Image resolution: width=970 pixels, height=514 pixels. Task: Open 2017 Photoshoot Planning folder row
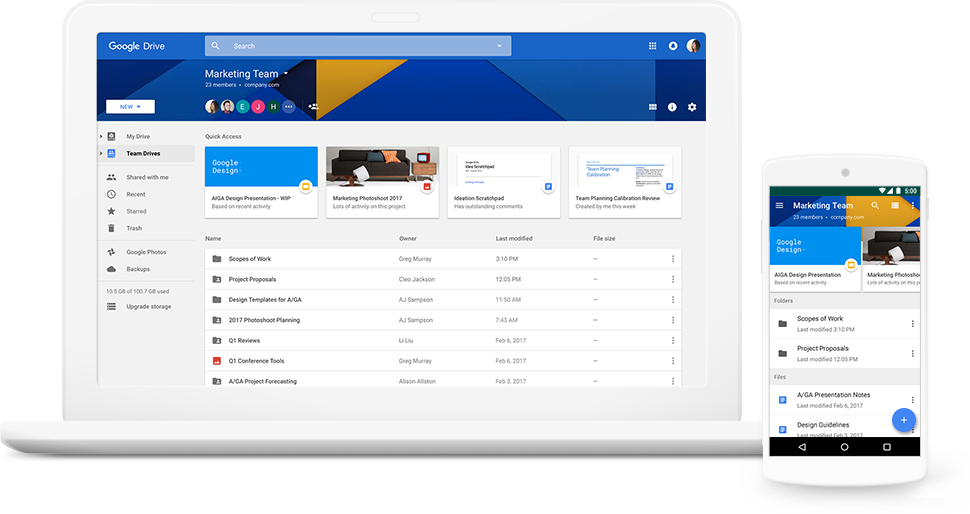tap(443, 320)
